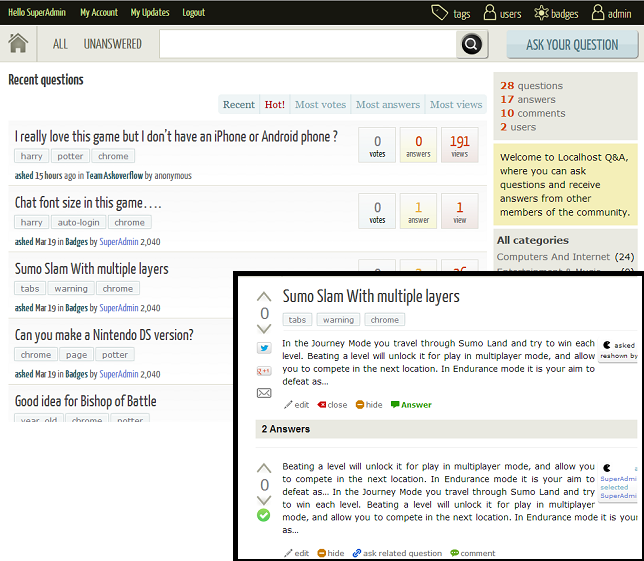Click the search magnifier button
Screen dimensions: 644x561
tap(471, 44)
